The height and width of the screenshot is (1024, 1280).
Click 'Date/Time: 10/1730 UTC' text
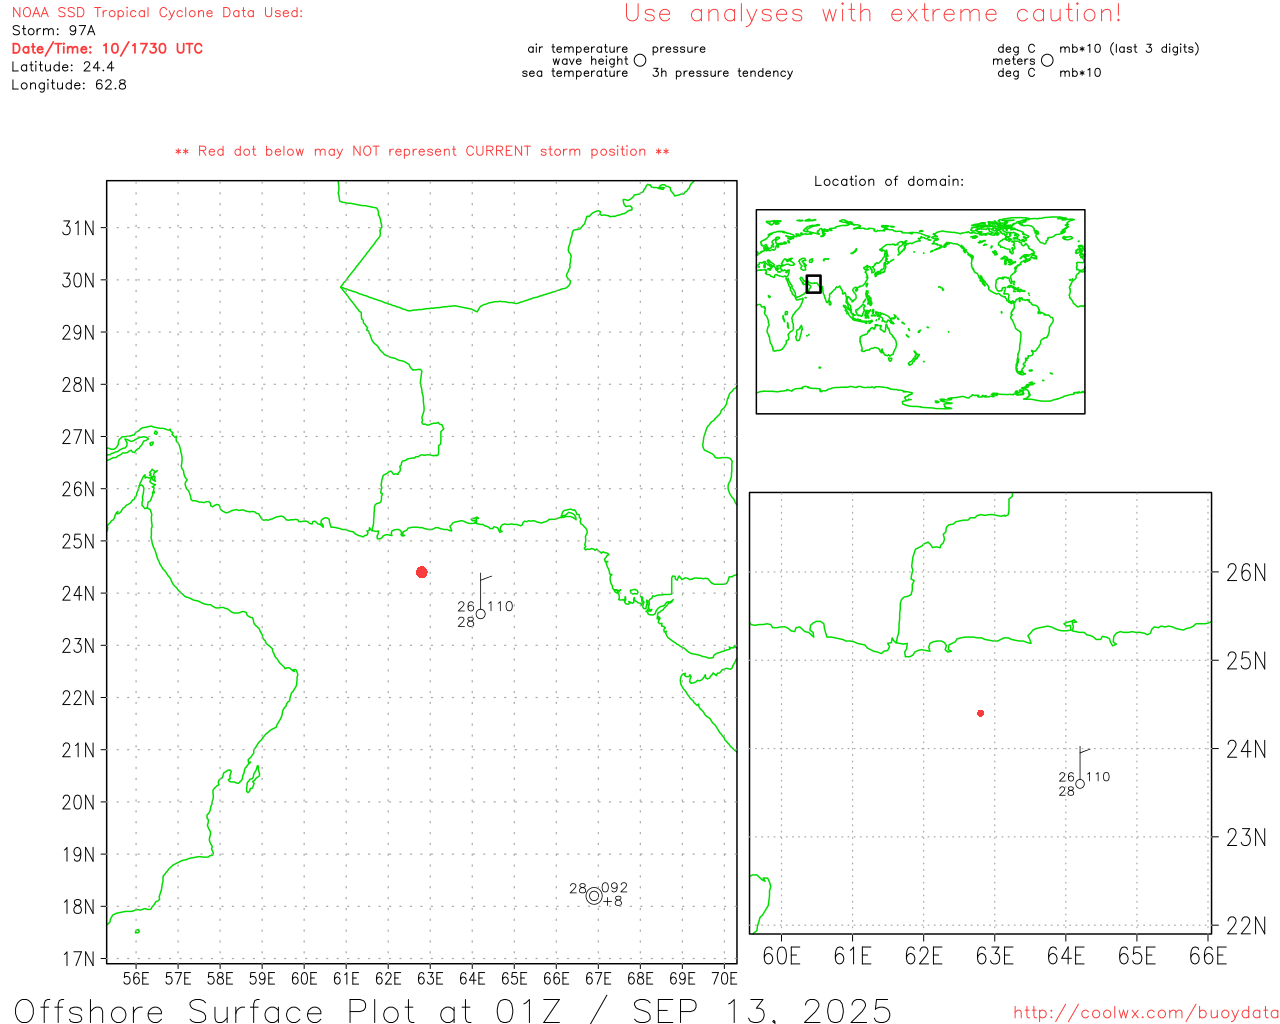point(107,48)
